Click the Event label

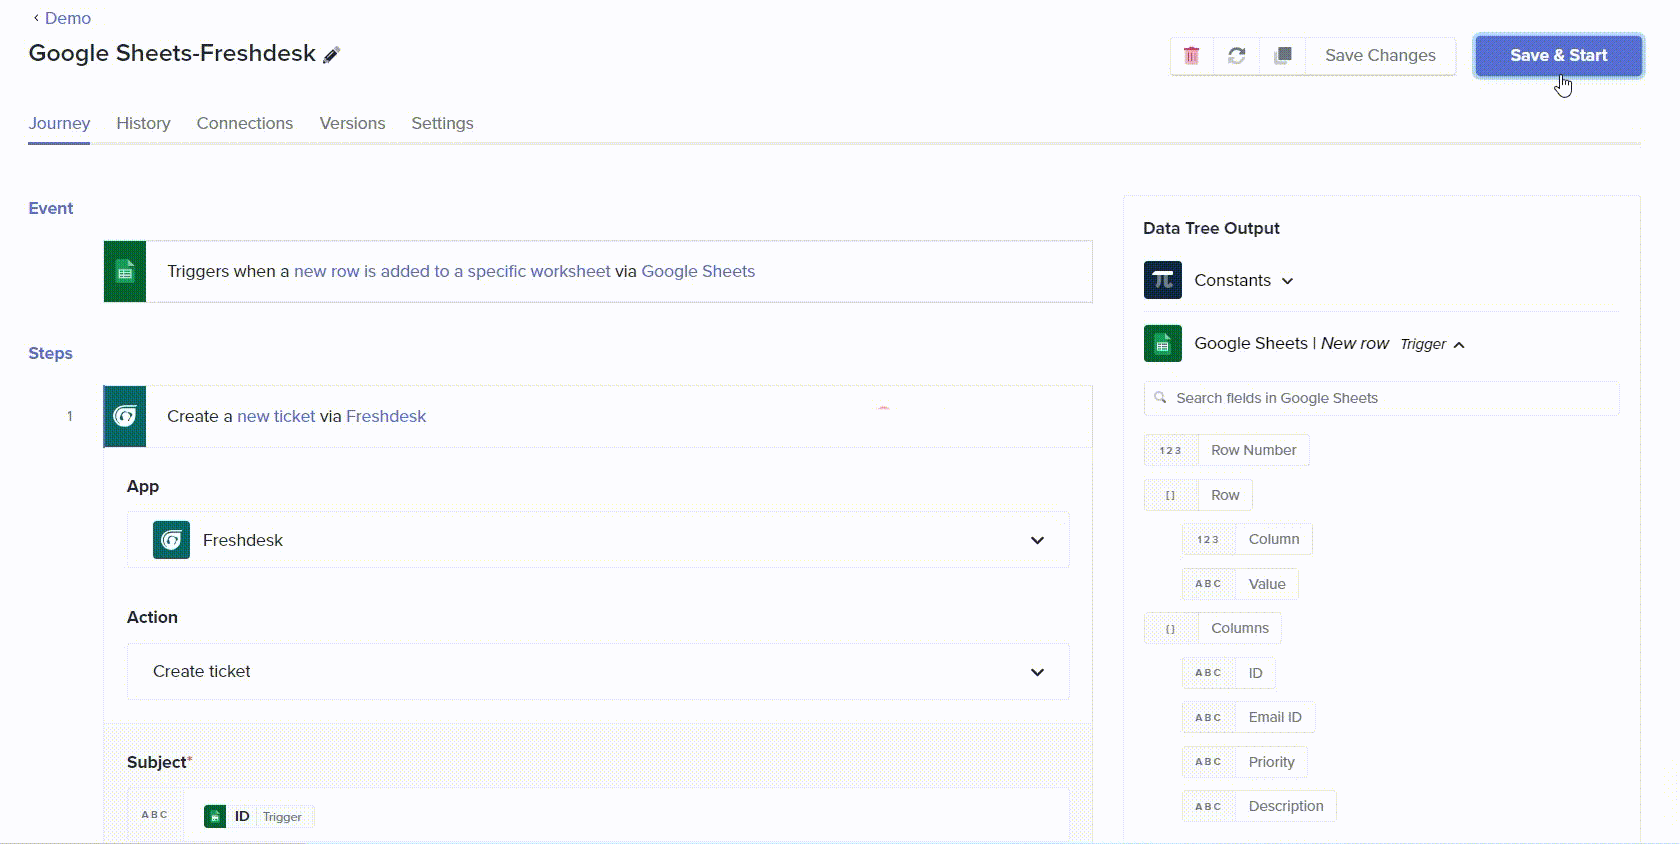pos(50,208)
